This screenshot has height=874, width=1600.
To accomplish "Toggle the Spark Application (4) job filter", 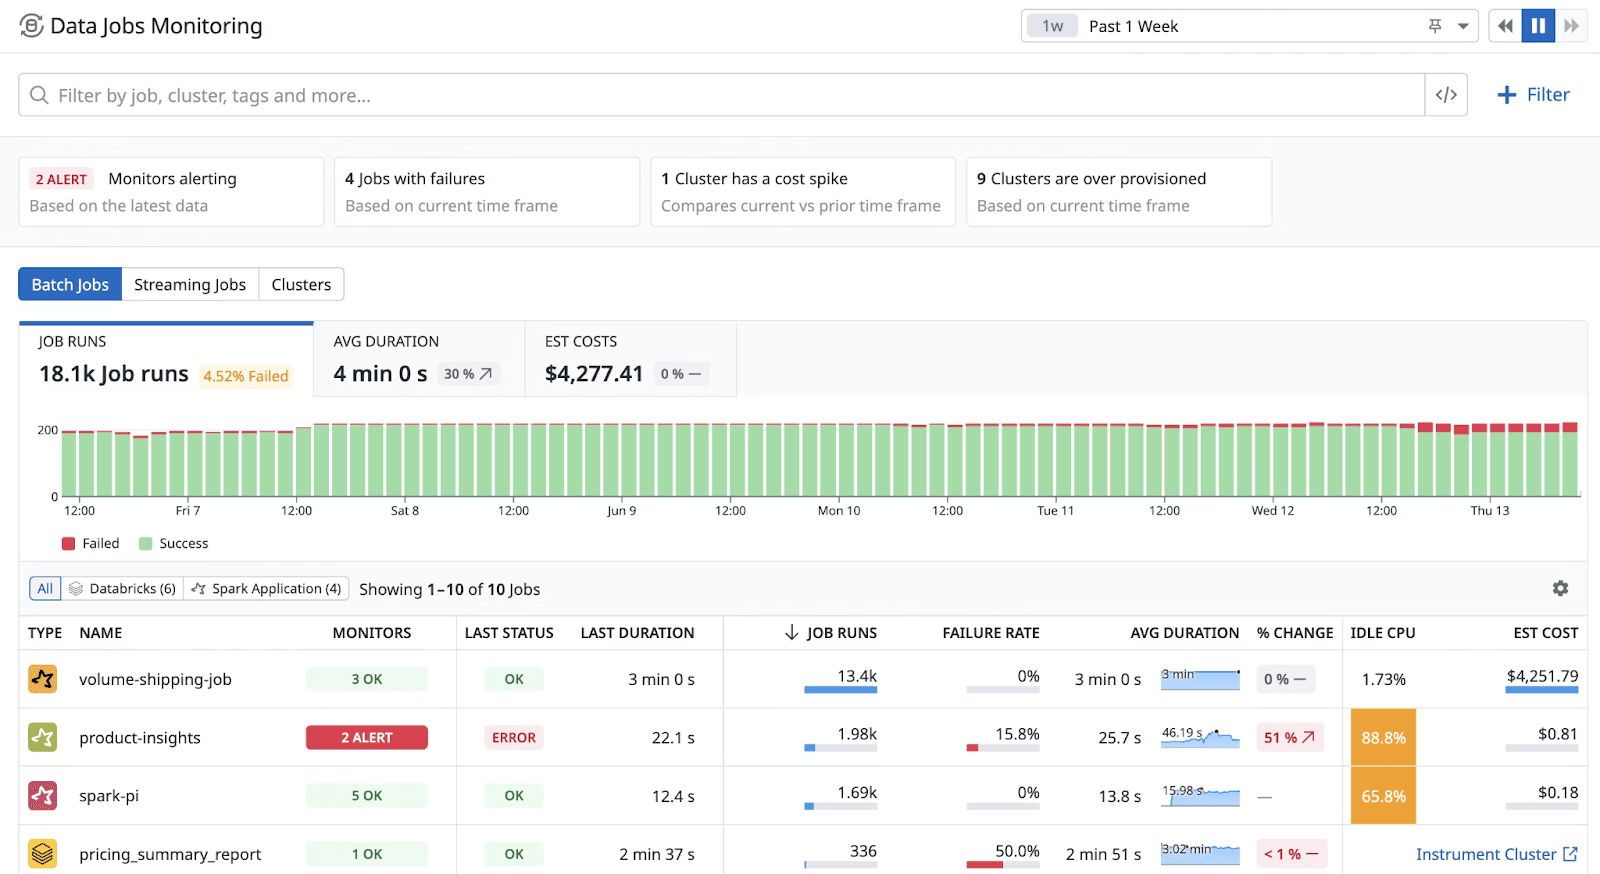I will click(x=267, y=589).
